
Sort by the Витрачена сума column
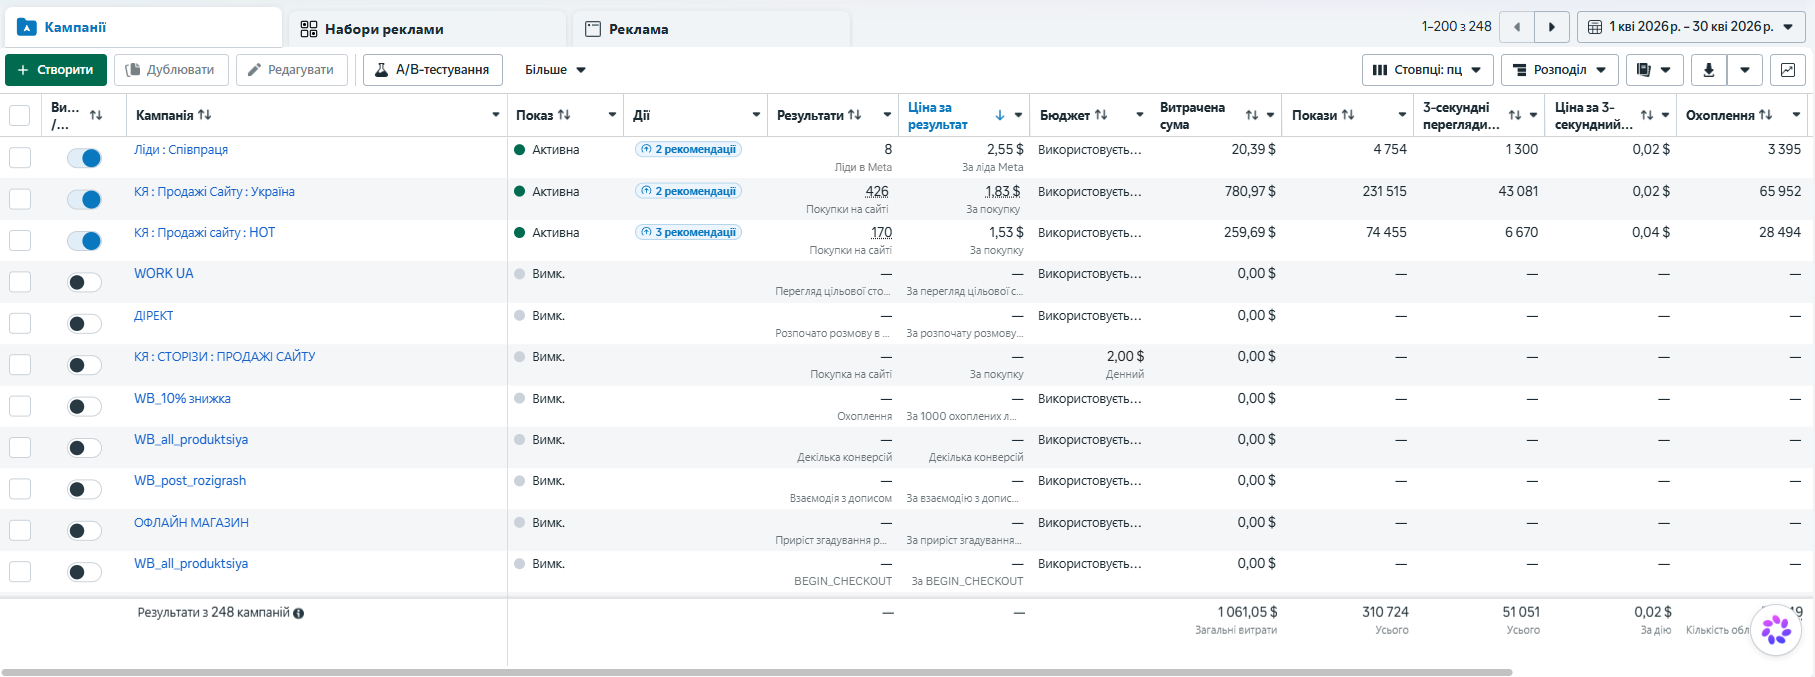tap(1251, 115)
